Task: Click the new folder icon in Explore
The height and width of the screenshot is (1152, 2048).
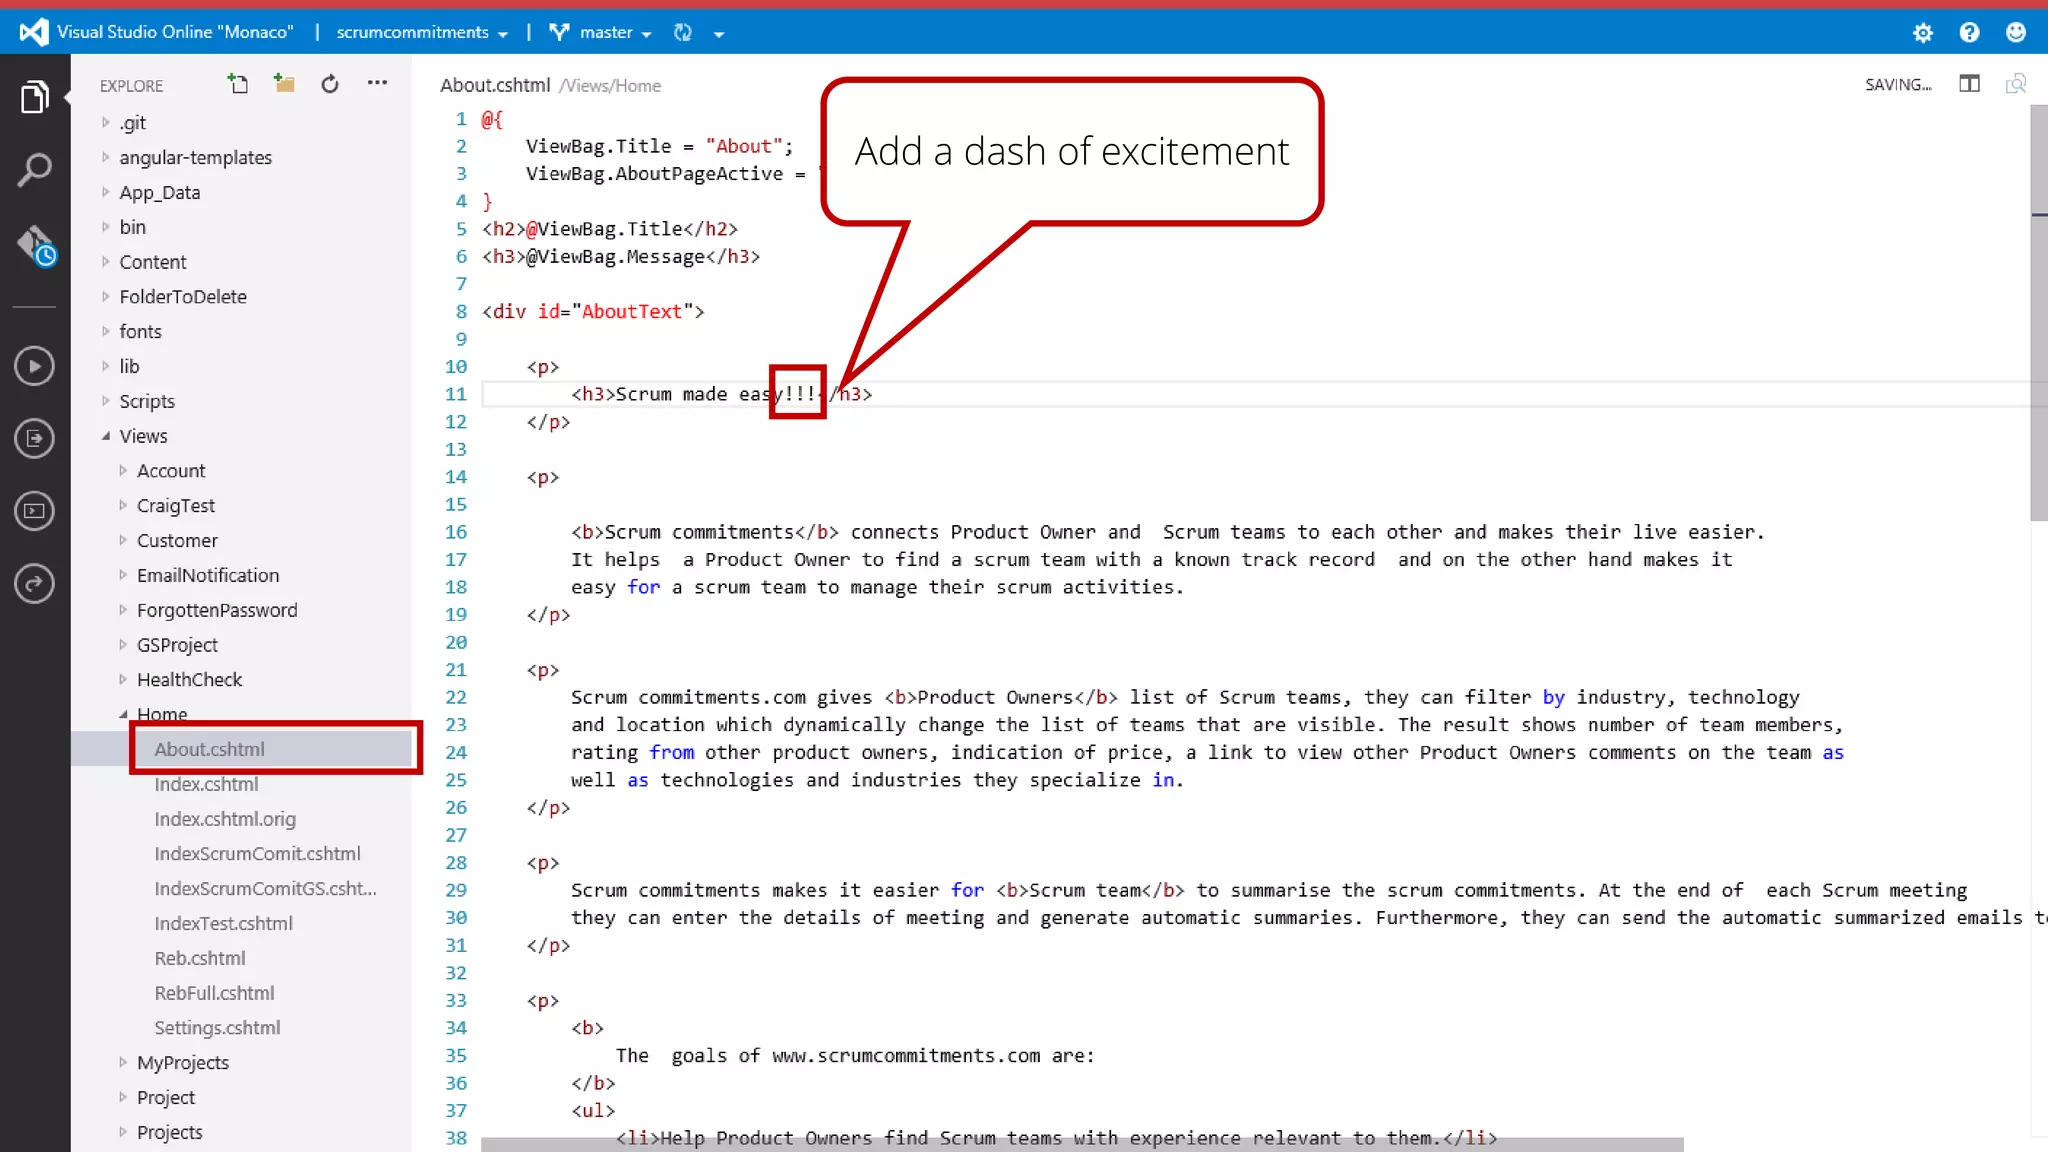Action: 284,84
